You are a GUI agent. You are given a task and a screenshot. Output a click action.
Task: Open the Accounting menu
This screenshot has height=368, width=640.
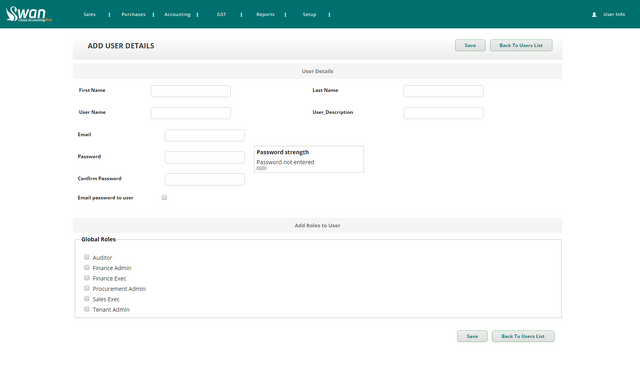[177, 14]
